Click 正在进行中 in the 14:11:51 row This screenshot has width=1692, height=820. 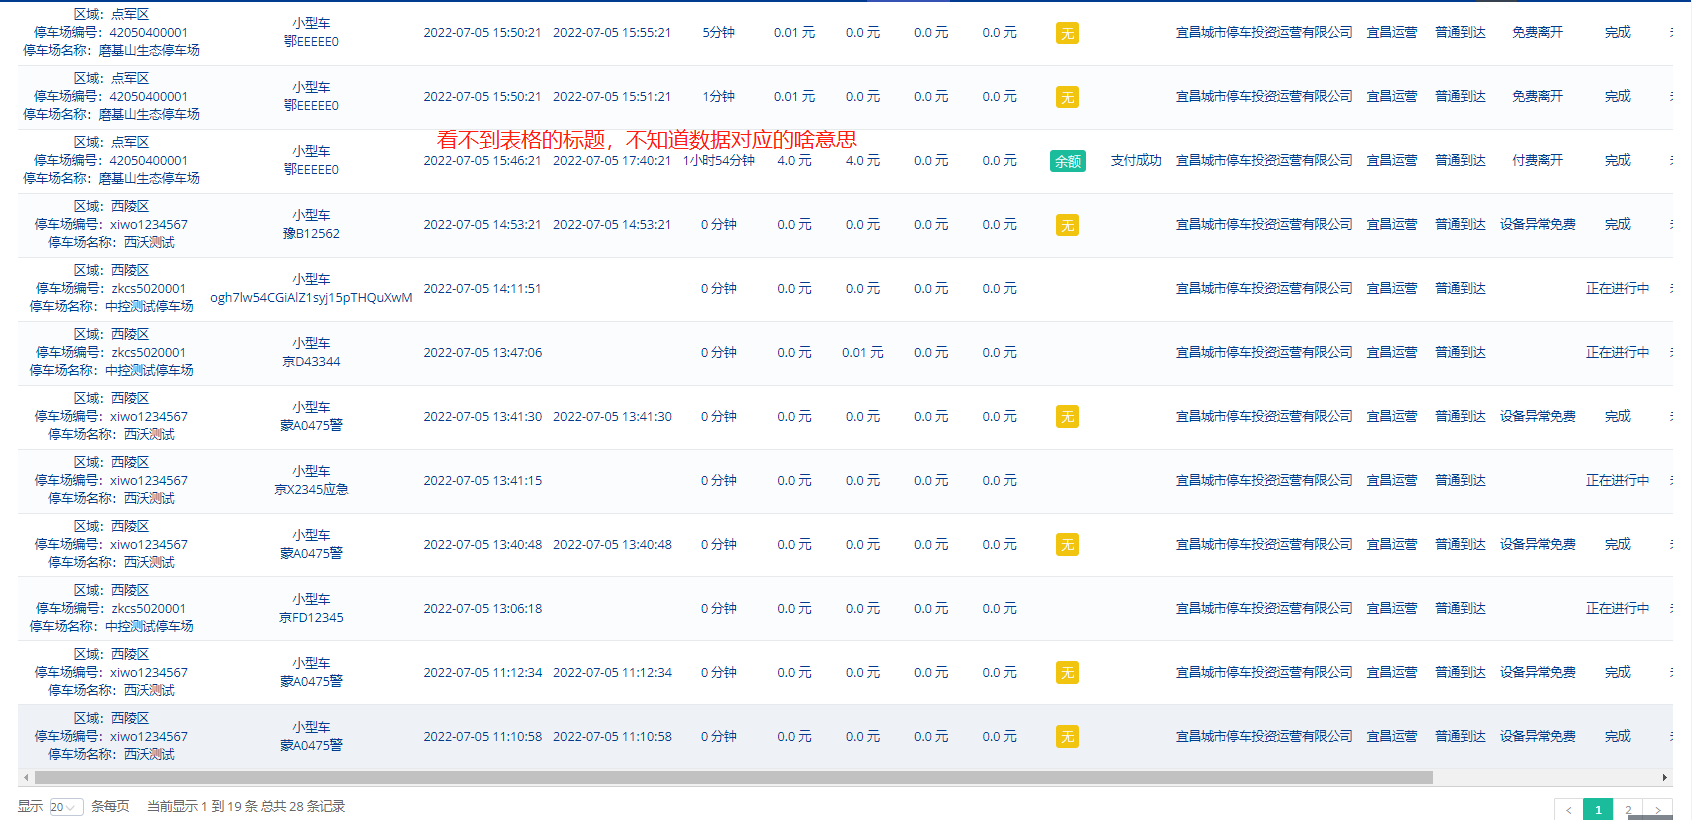(x=1617, y=289)
